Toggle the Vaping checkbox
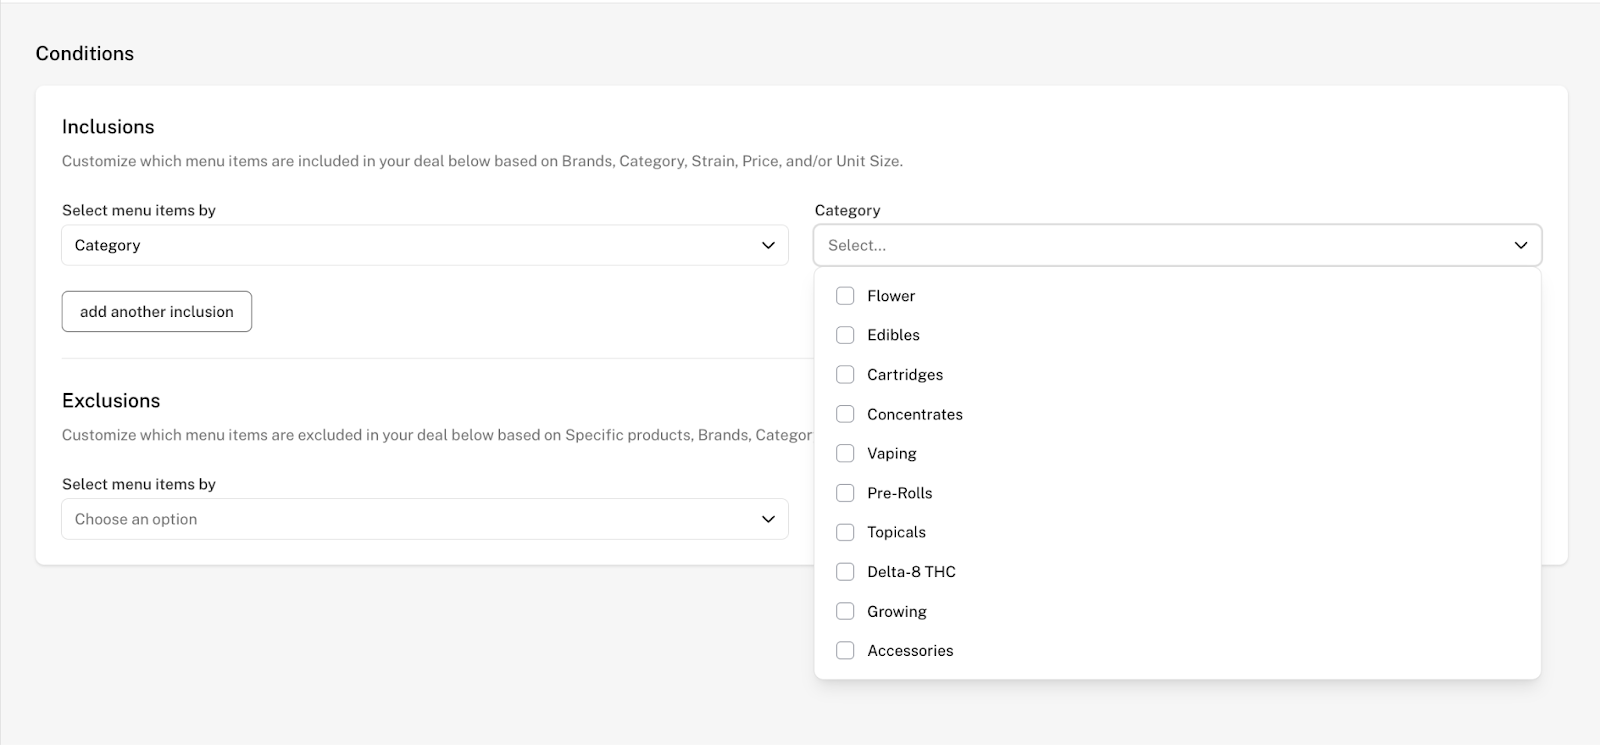The image size is (1600, 745). click(845, 453)
